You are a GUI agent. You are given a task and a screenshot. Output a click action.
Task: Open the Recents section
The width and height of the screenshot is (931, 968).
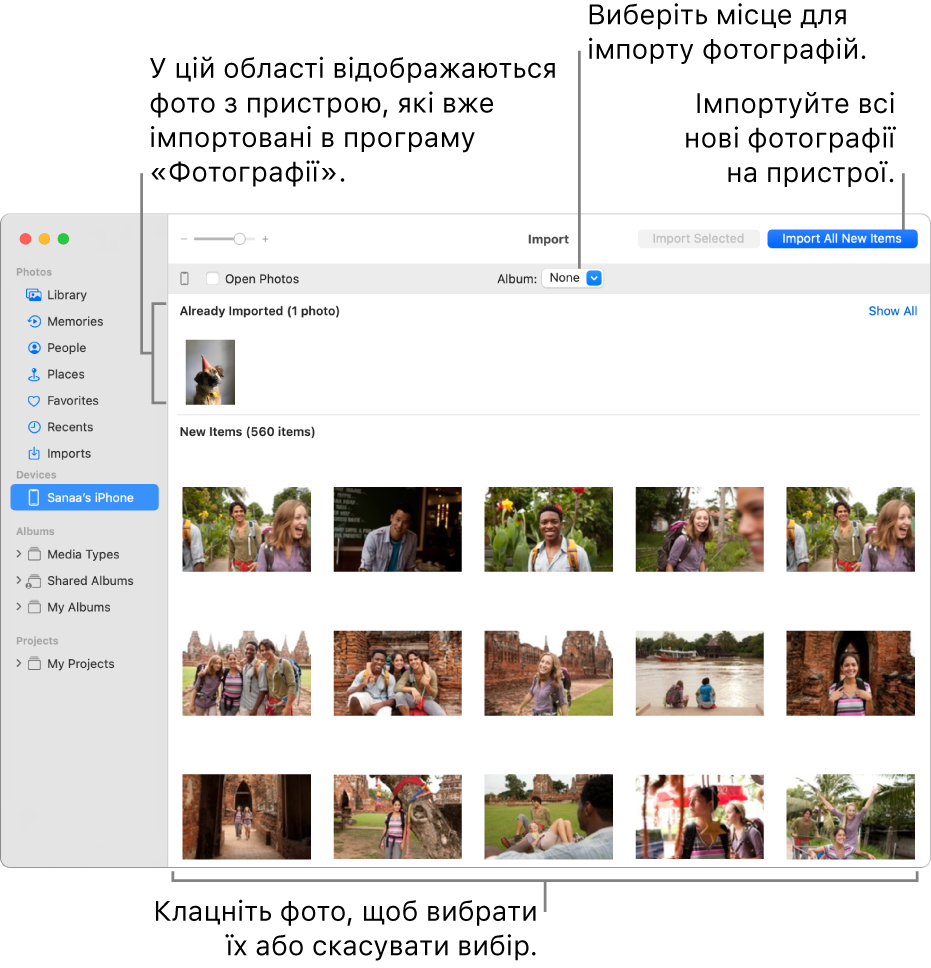point(69,427)
